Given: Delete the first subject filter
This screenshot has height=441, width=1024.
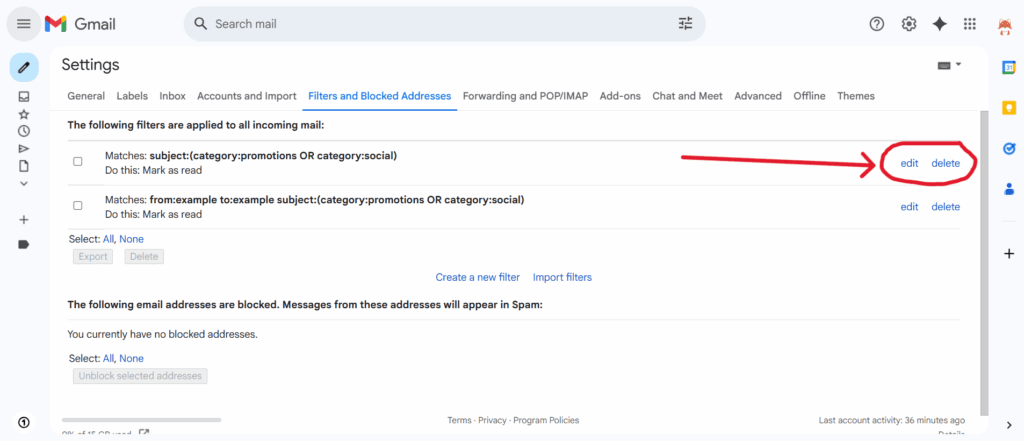Looking at the screenshot, I should point(946,163).
